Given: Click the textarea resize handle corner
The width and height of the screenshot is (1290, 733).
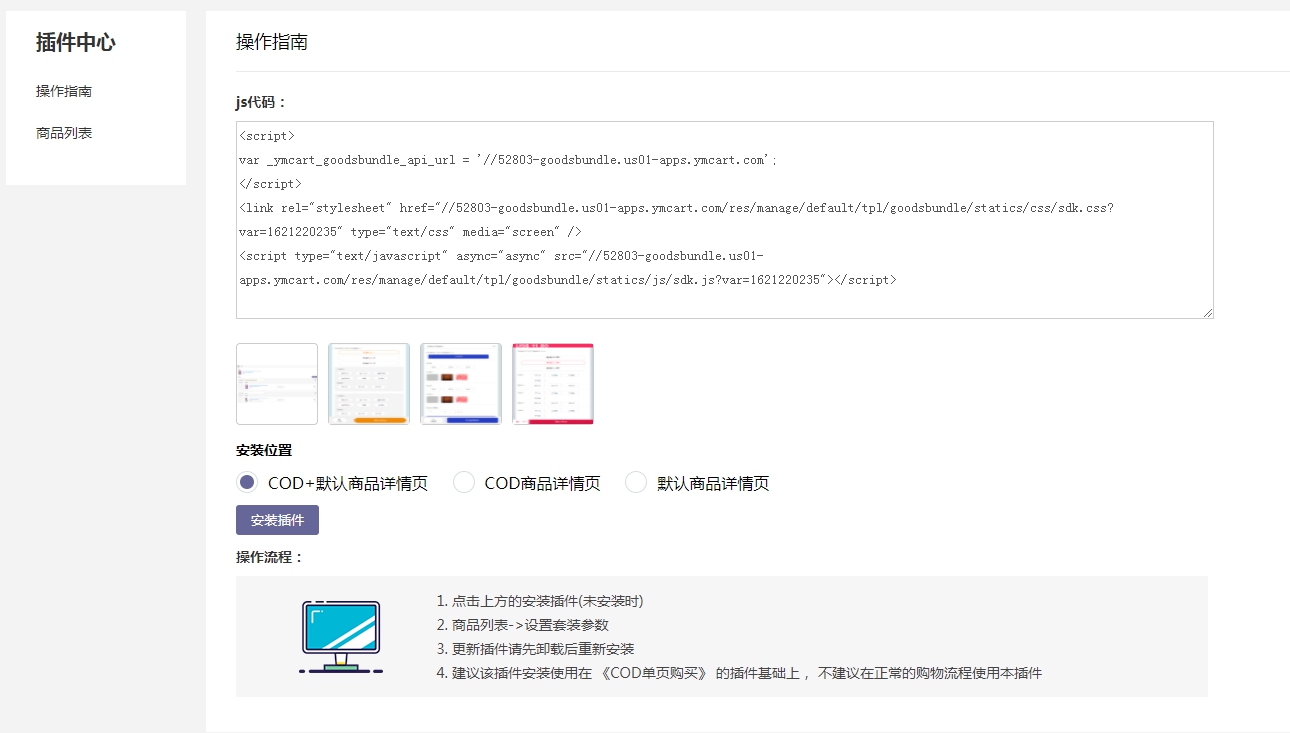Looking at the screenshot, I should 1208,313.
